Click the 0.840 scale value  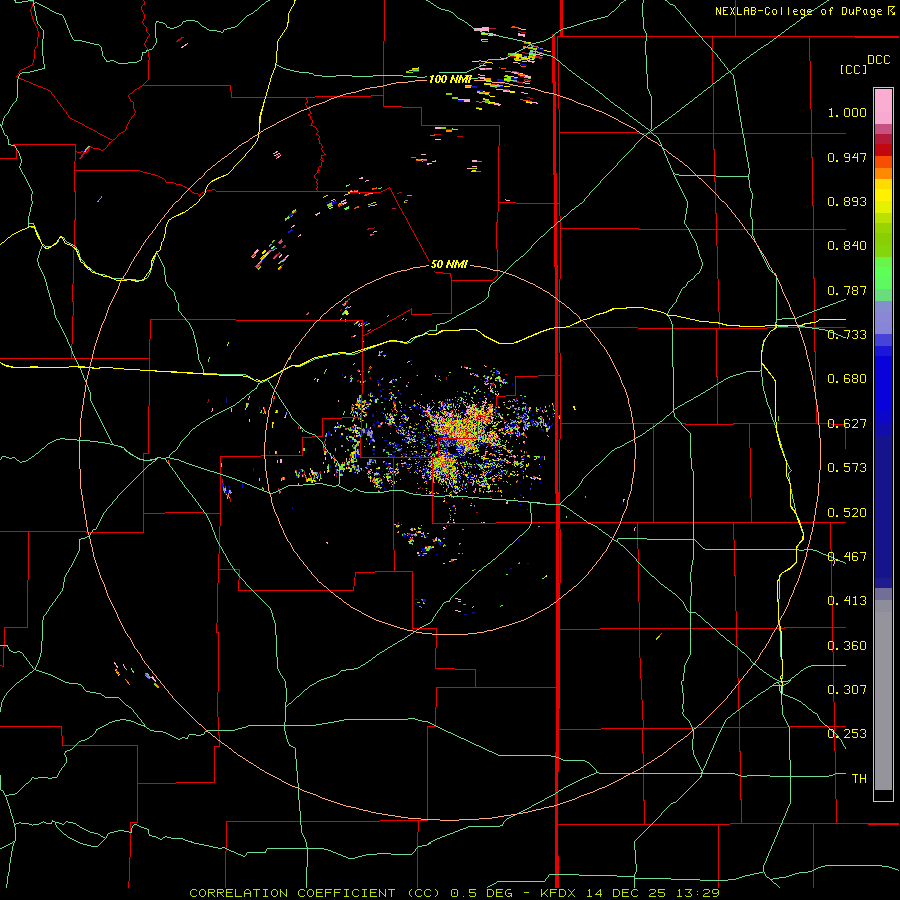tap(847, 246)
